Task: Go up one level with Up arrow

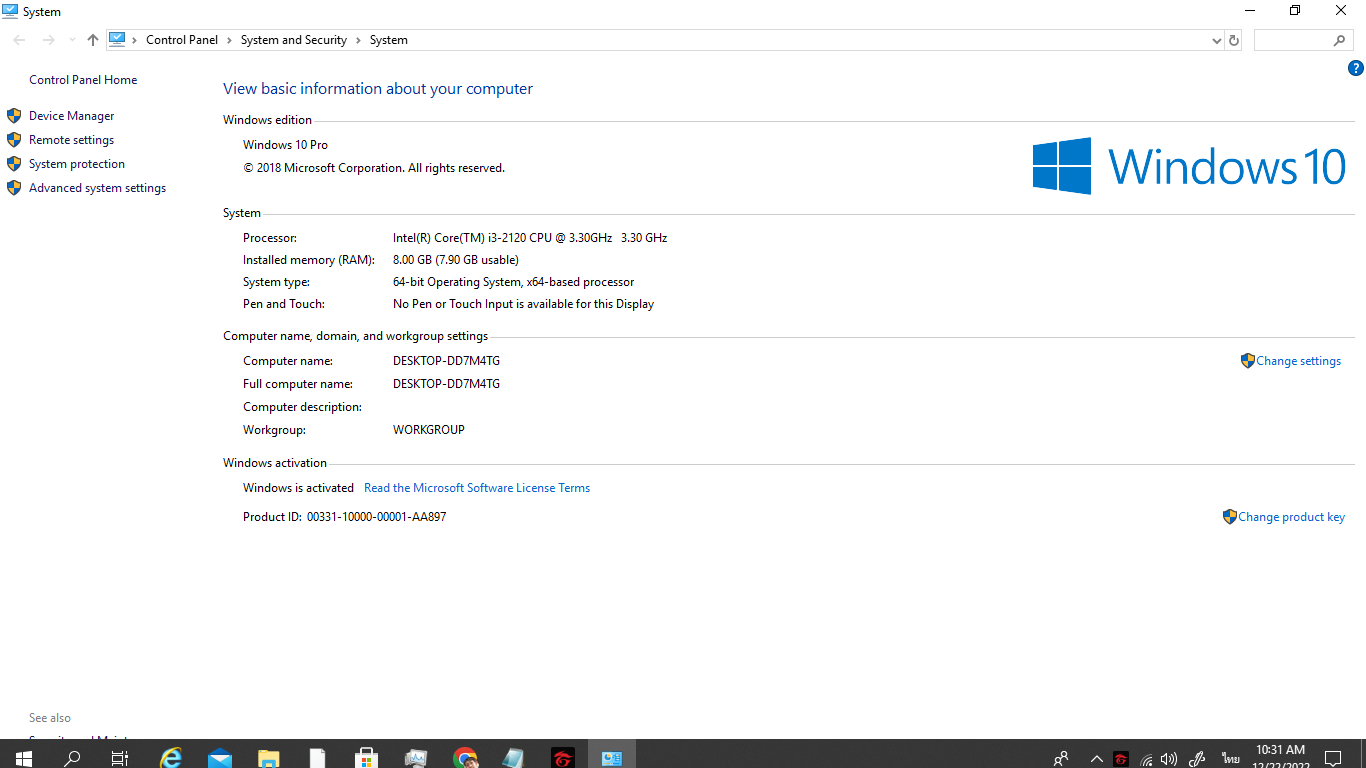Action: tap(93, 40)
